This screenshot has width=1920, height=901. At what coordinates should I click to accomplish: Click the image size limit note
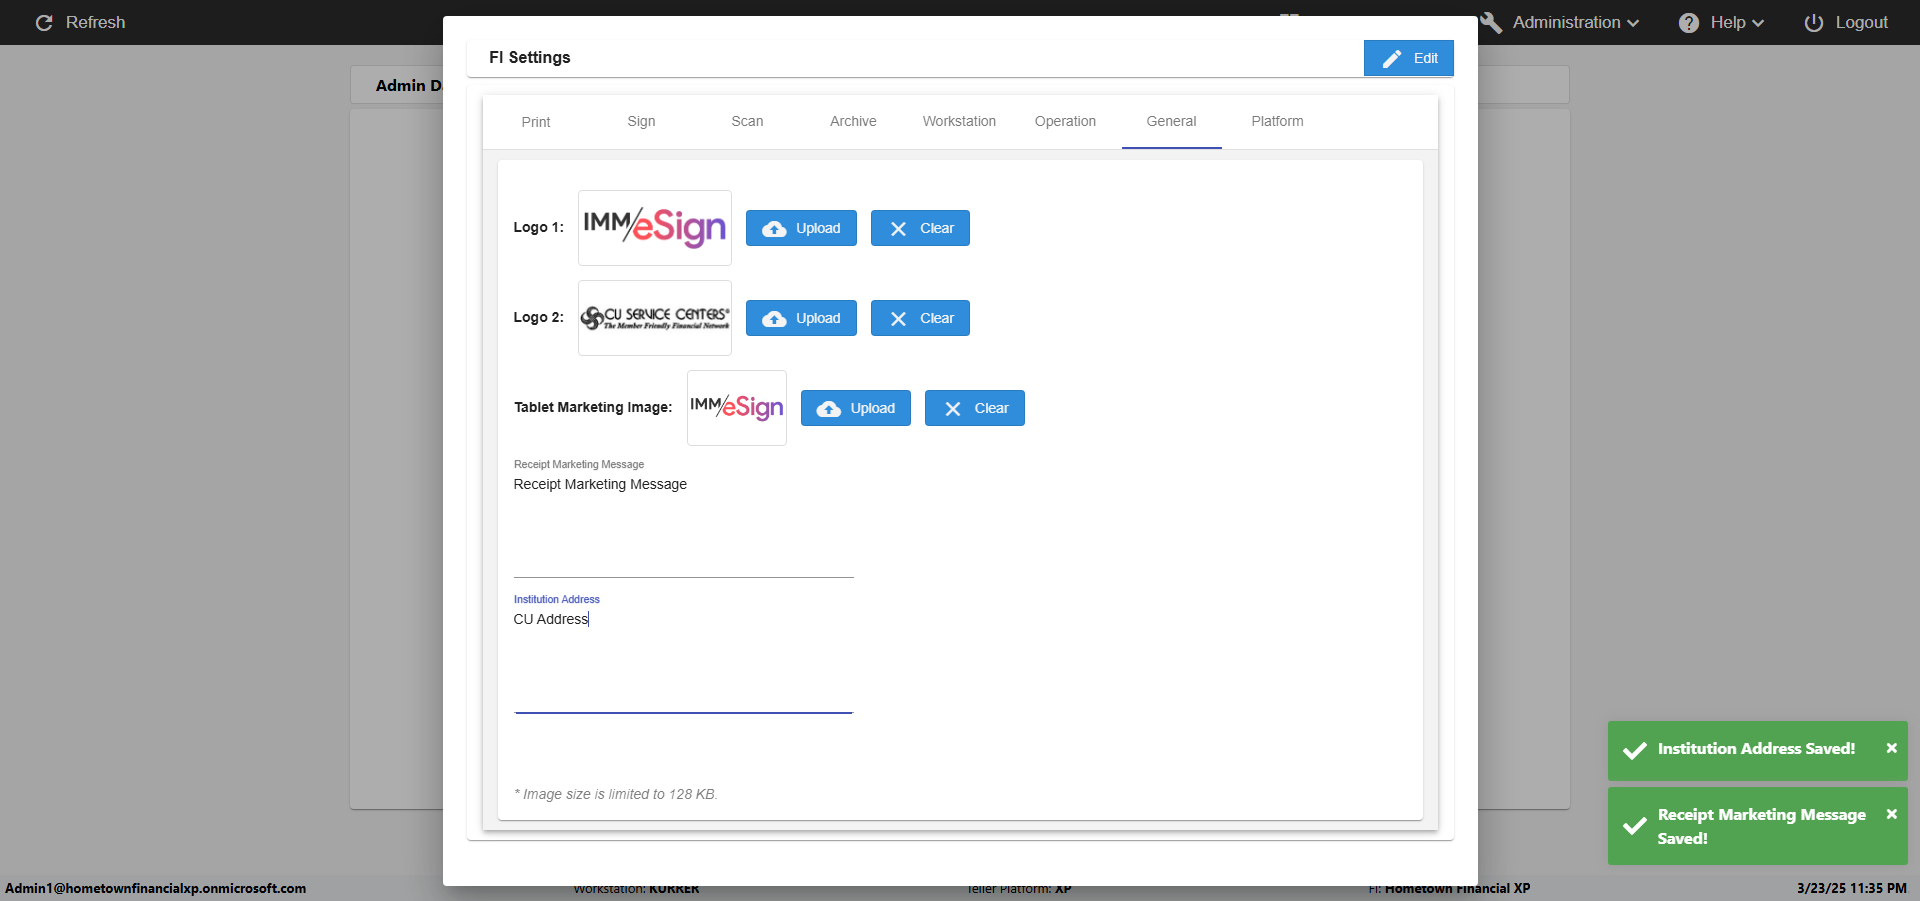616,794
